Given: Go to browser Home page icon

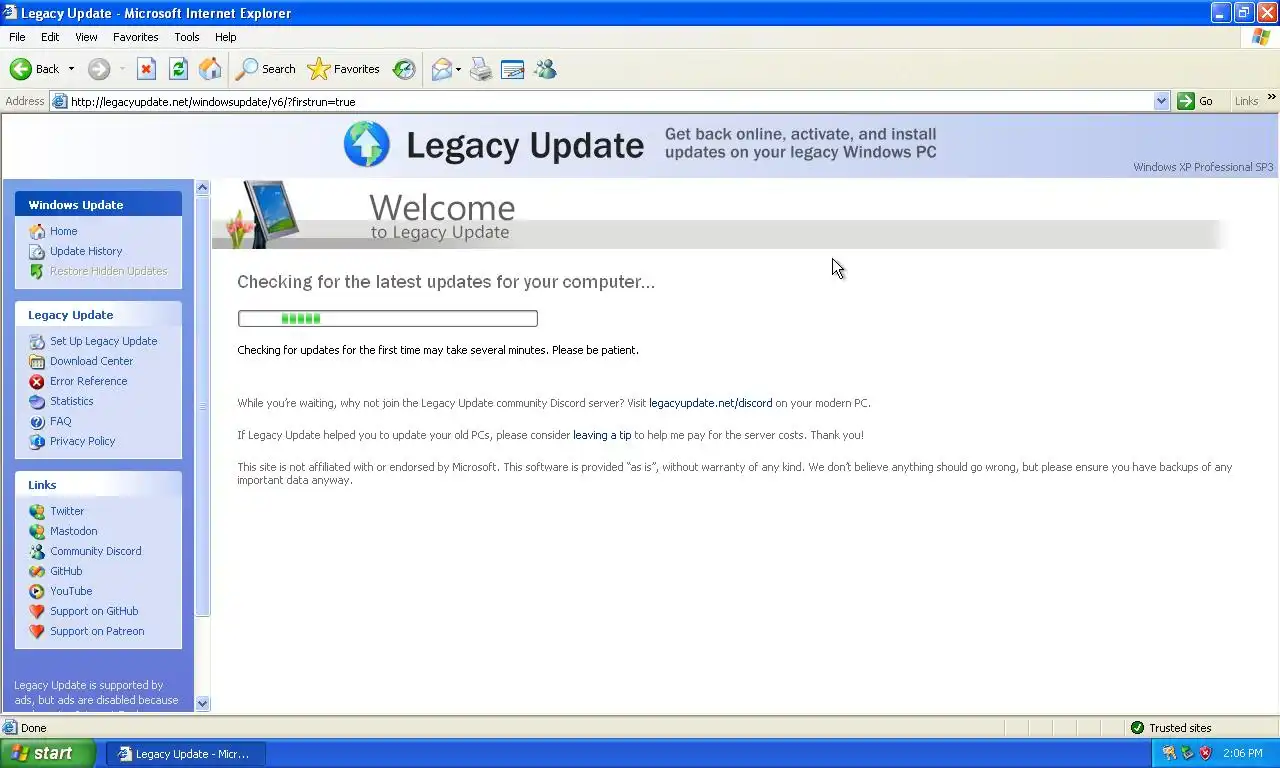Looking at the screenshot, I should (x=210, y=69).
